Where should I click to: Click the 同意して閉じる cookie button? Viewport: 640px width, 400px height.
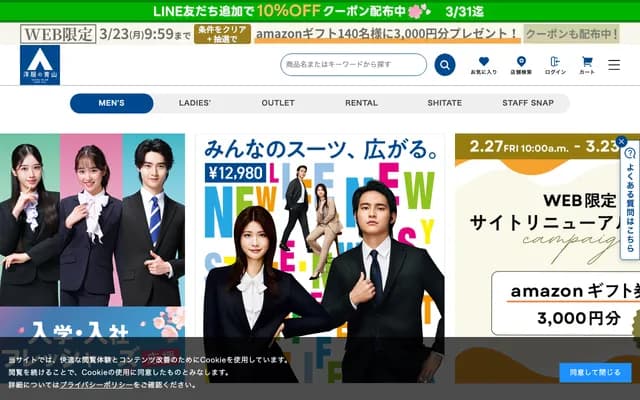tap(595, 372)
